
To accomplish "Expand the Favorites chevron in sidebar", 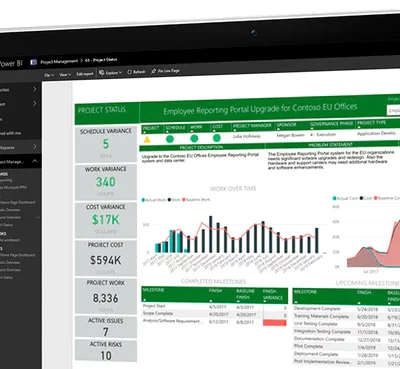I will coord(35,89).
